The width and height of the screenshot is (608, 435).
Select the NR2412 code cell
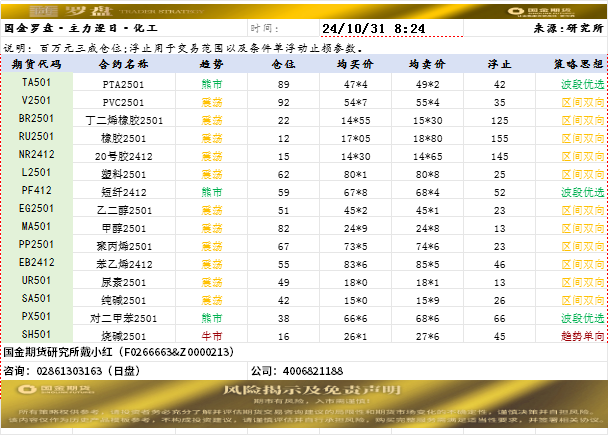(x=36, y=154)
